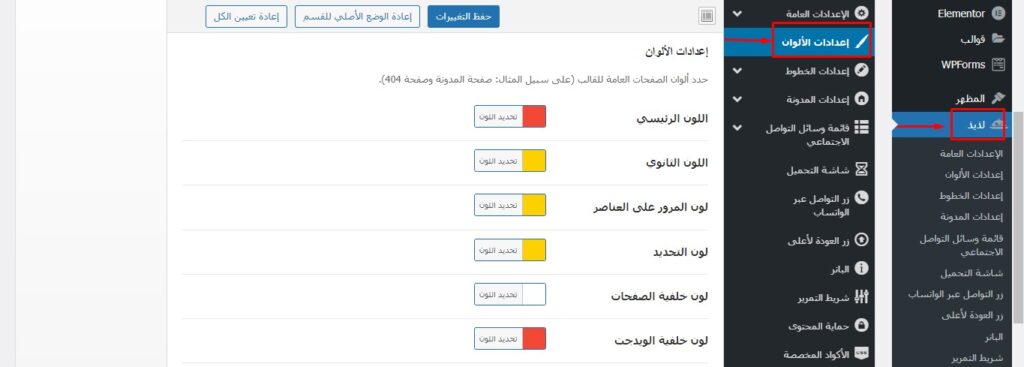Image resolution: width=1024 pixels, height=367 pixels.
Task: Expand the social media menu chevron
Action: click(737, 127)
